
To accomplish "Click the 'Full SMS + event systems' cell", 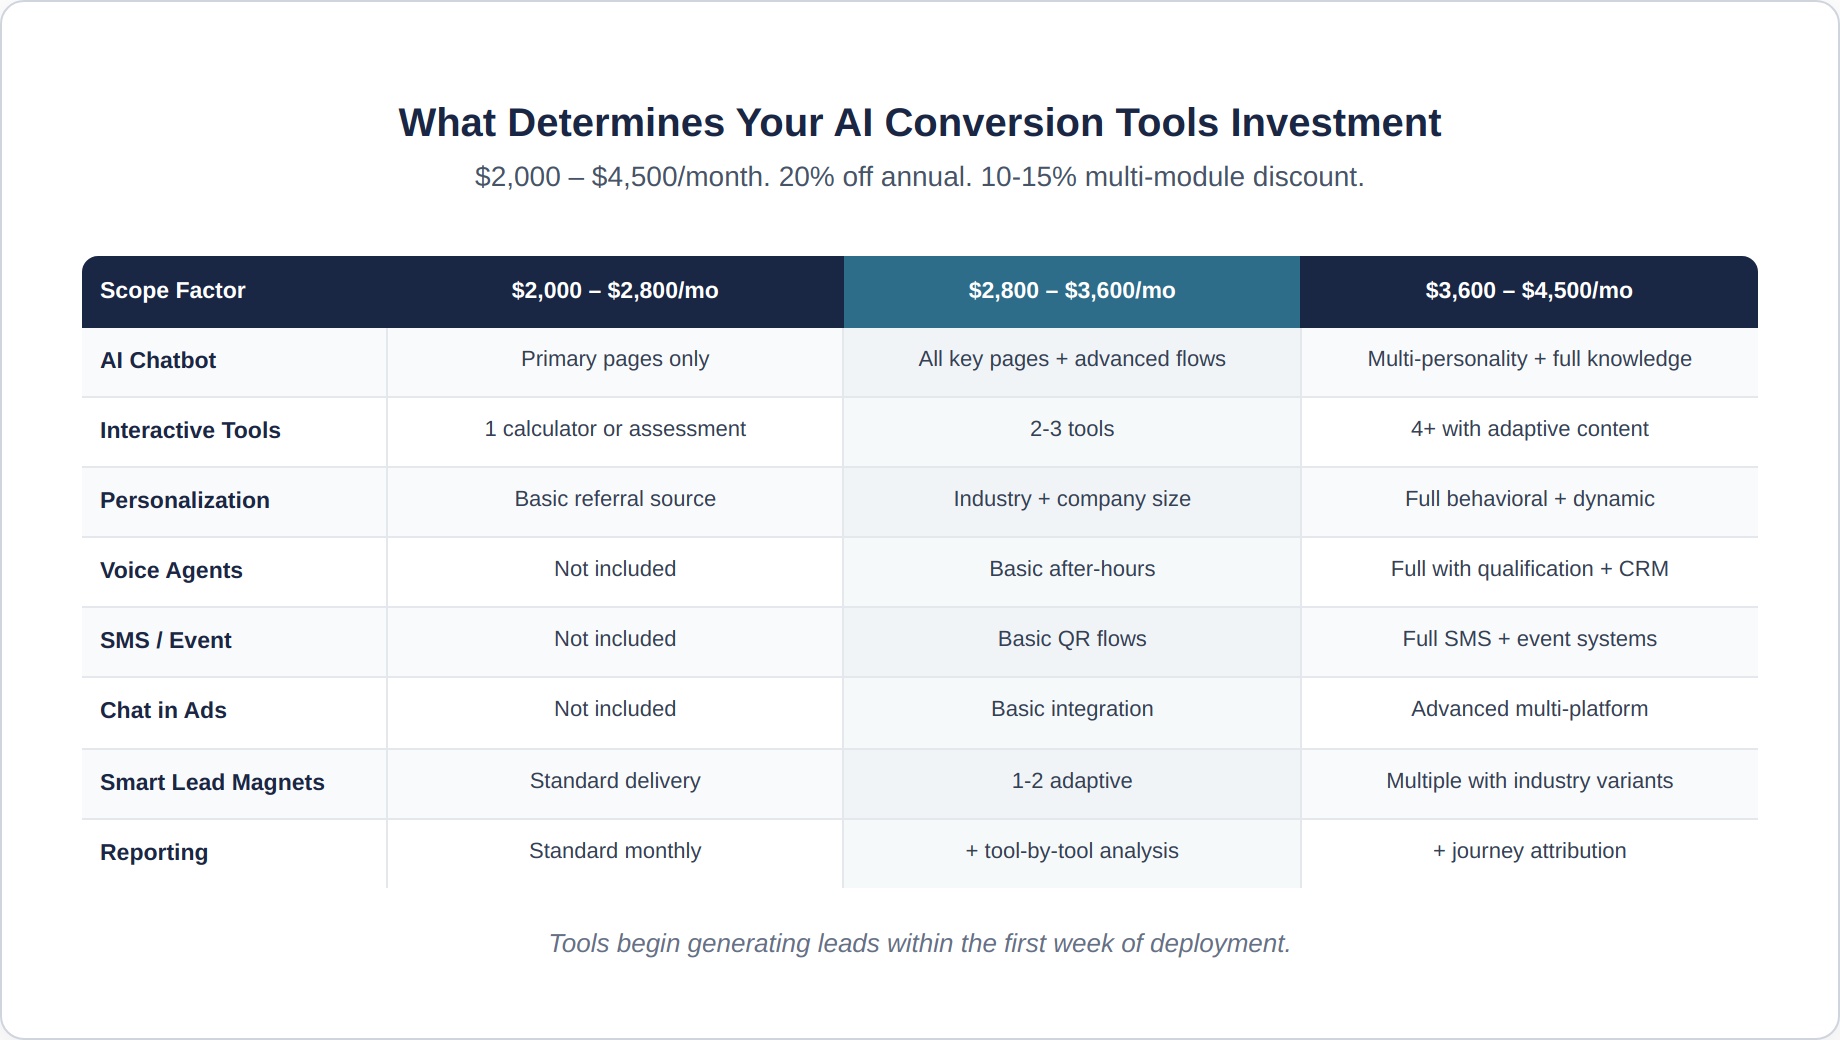I will [1528, 639].
